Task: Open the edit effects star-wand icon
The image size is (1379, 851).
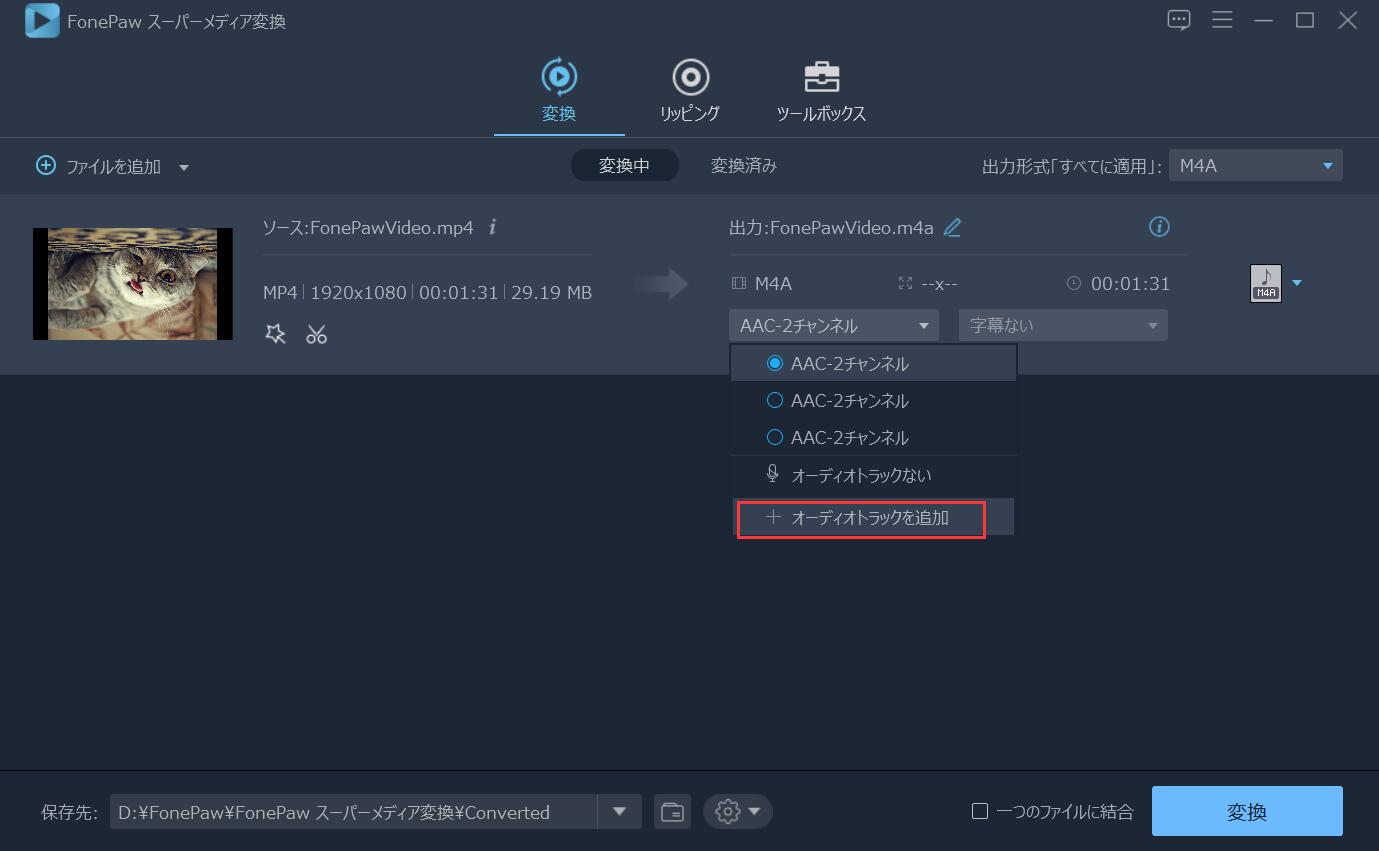Action: [275, 334]
